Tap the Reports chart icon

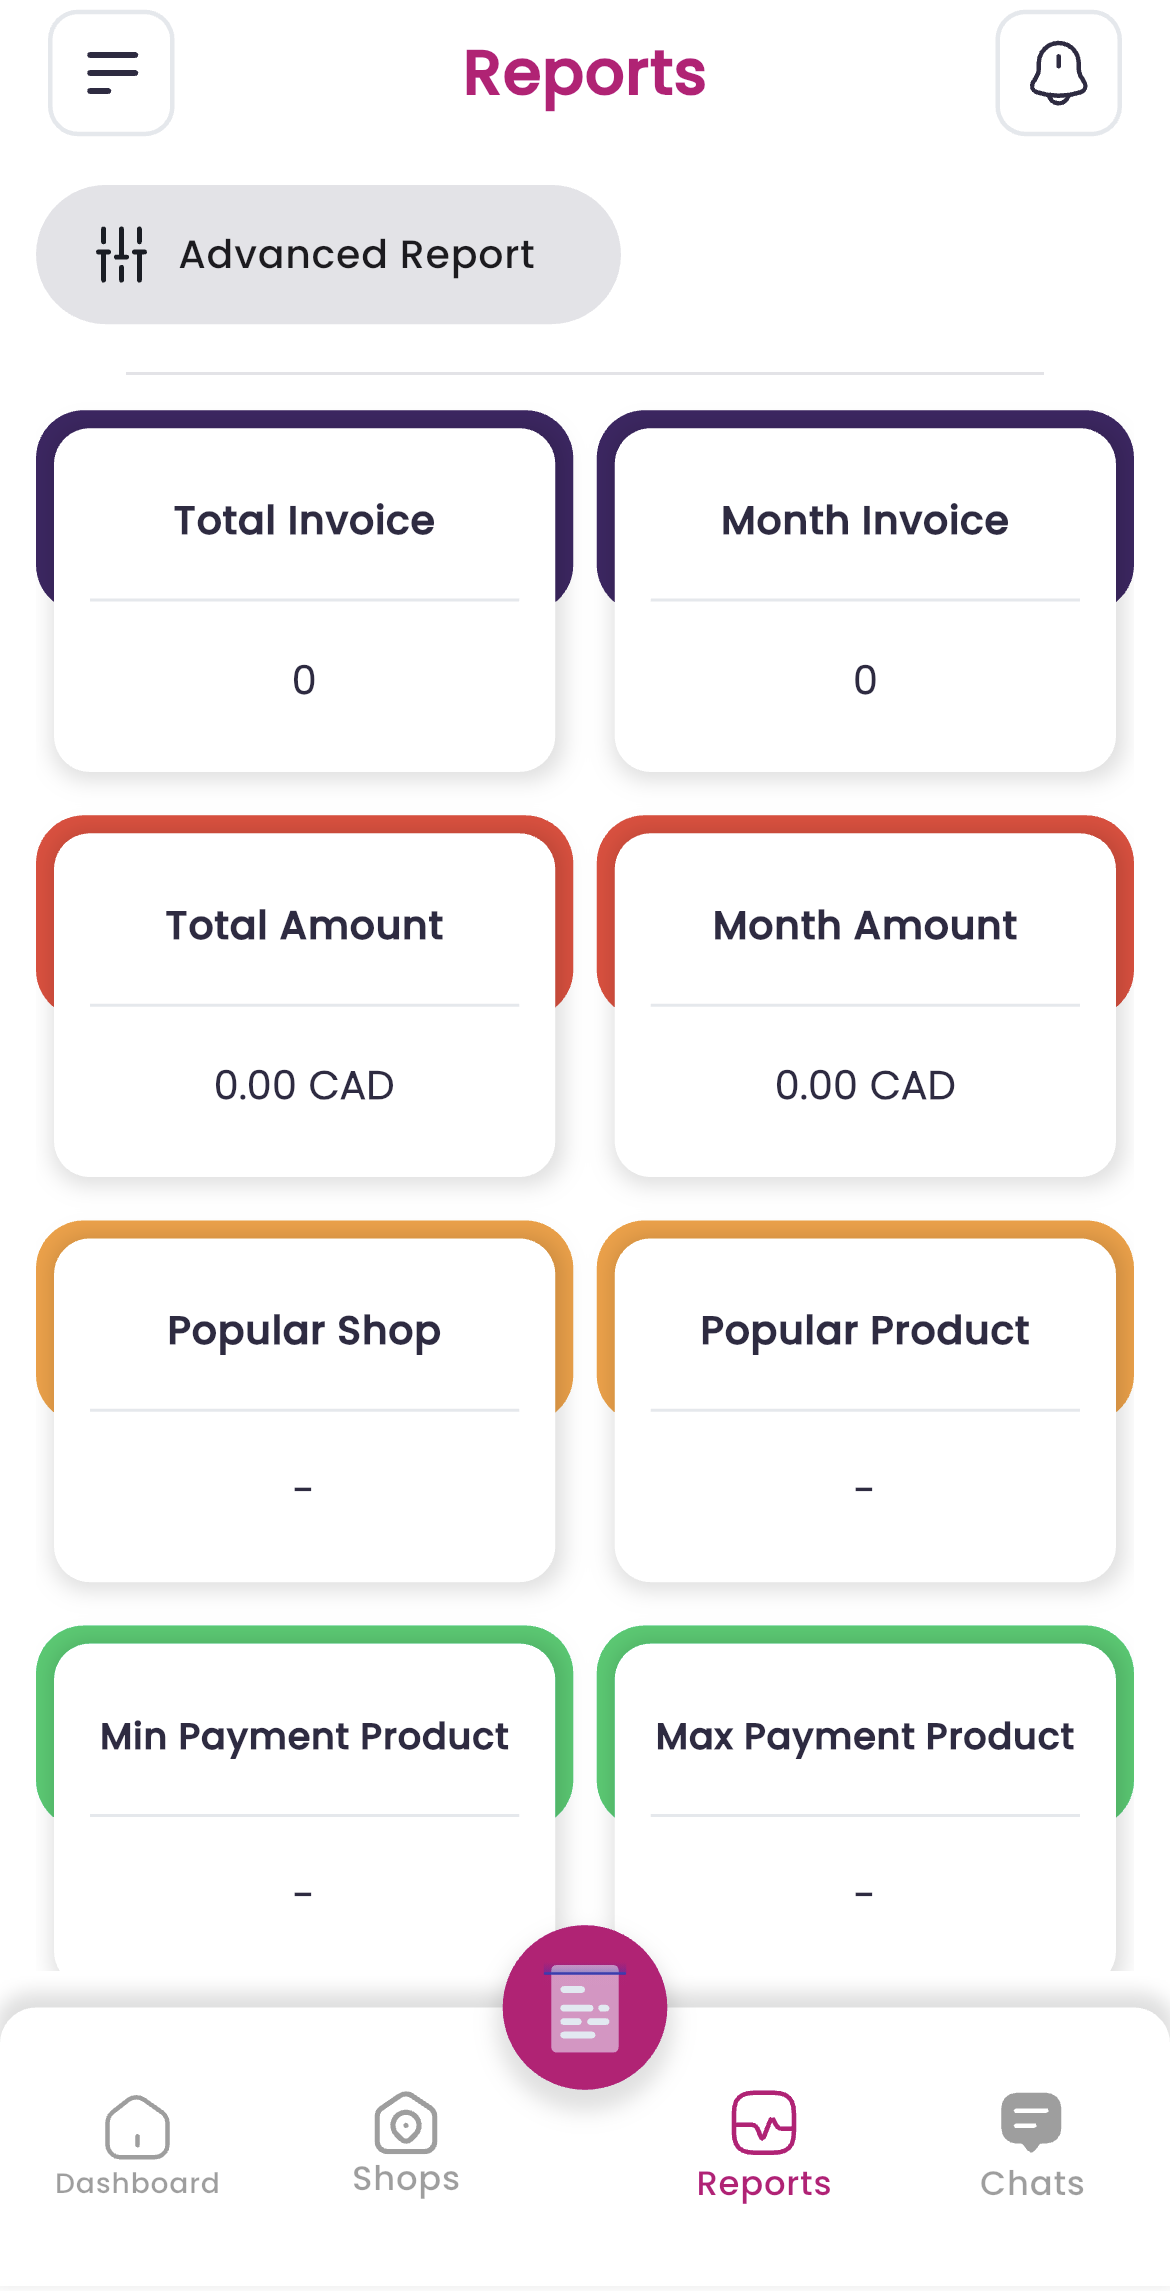(764, 2122)
